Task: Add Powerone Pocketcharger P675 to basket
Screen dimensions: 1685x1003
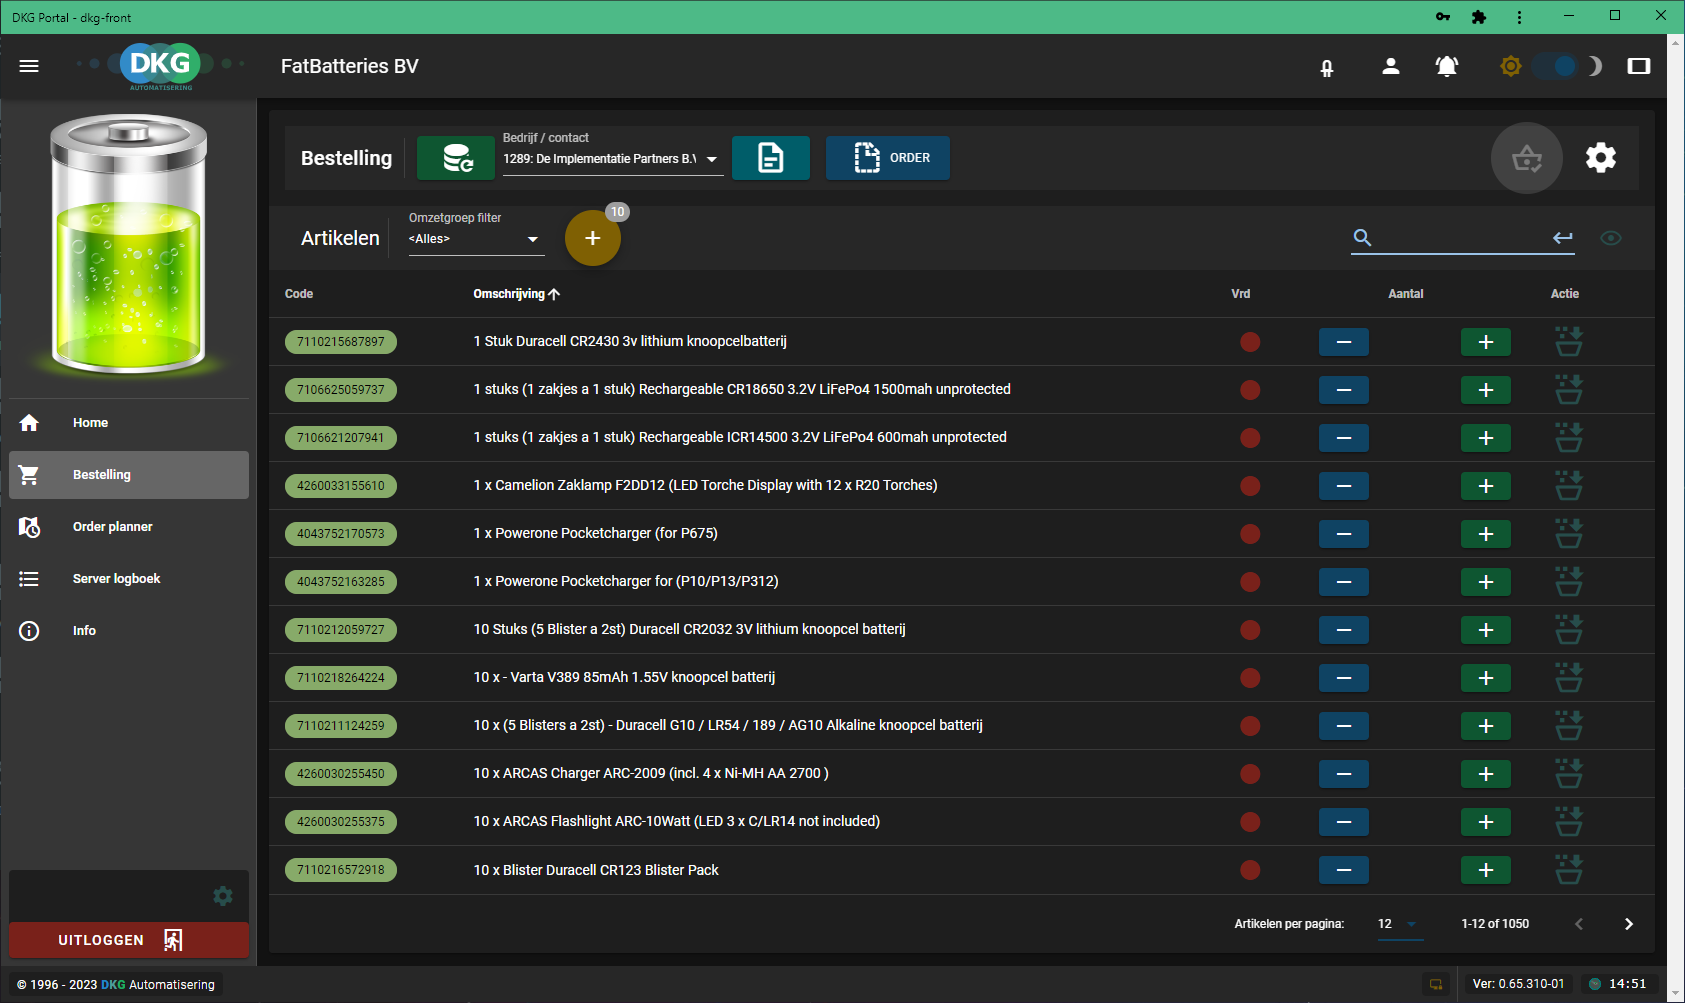Action: (x=1568, y=534)
